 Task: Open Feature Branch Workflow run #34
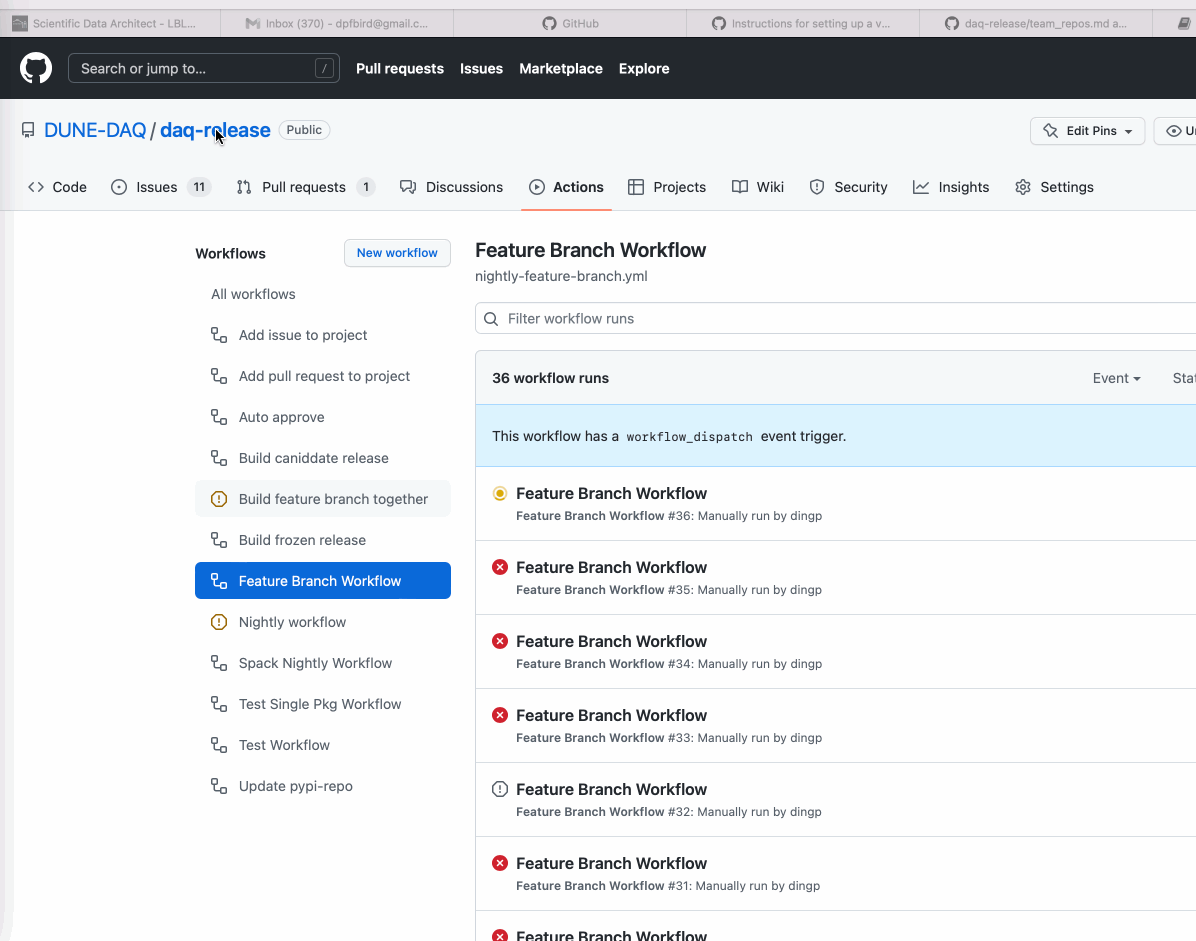pyautogui.click(x=611, y=641)
